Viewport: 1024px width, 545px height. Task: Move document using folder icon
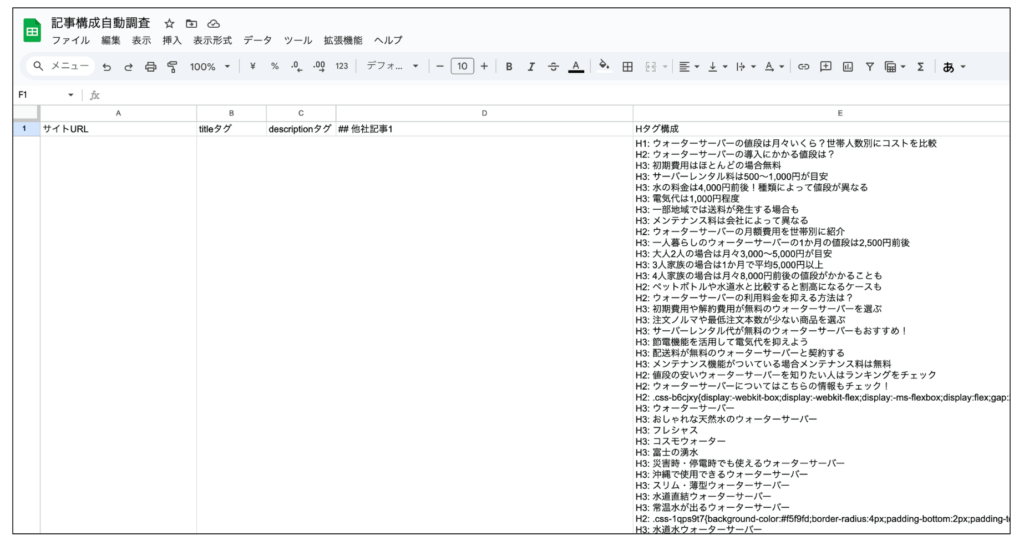pos(191,23)
